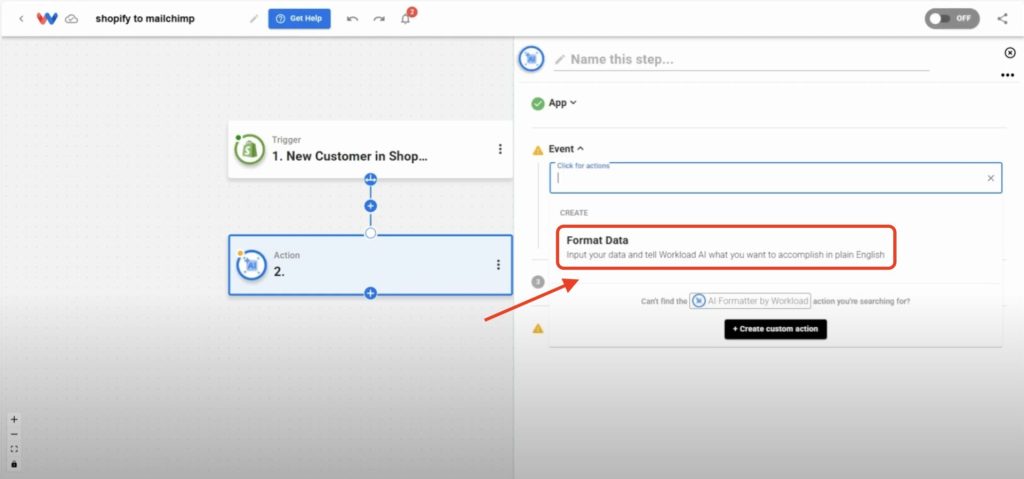
Task: Click the step 3 number badge
Action: tap(537, 282)
